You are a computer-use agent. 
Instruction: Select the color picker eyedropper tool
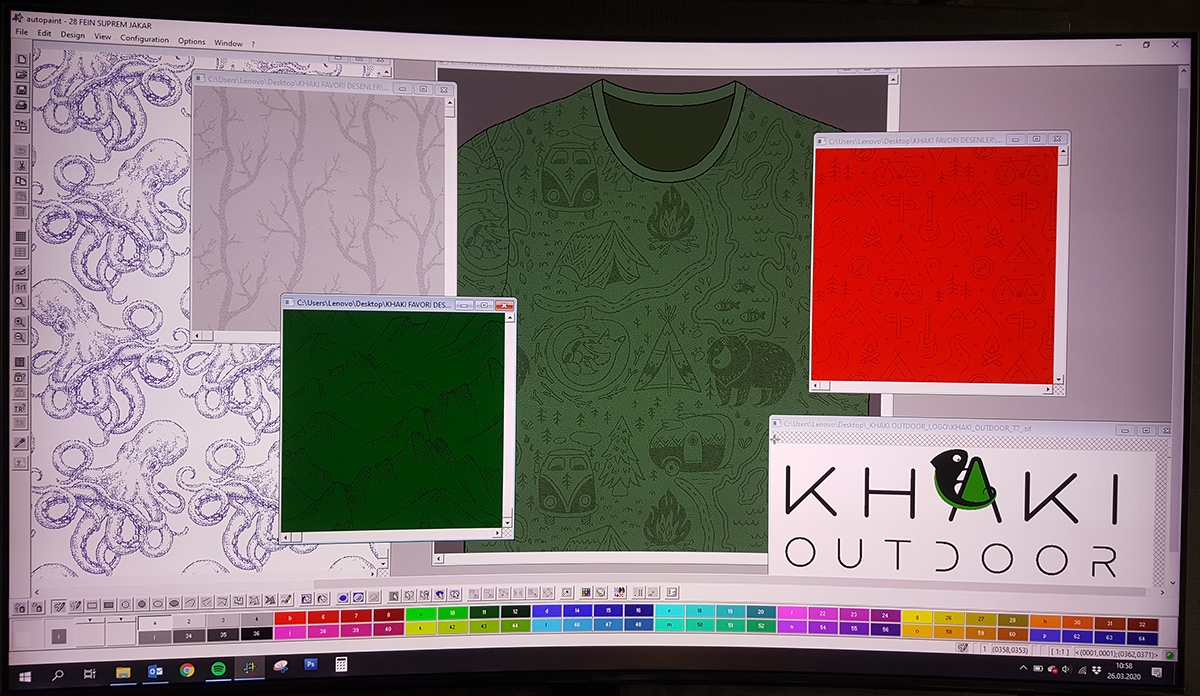click(x=22, y=442)
